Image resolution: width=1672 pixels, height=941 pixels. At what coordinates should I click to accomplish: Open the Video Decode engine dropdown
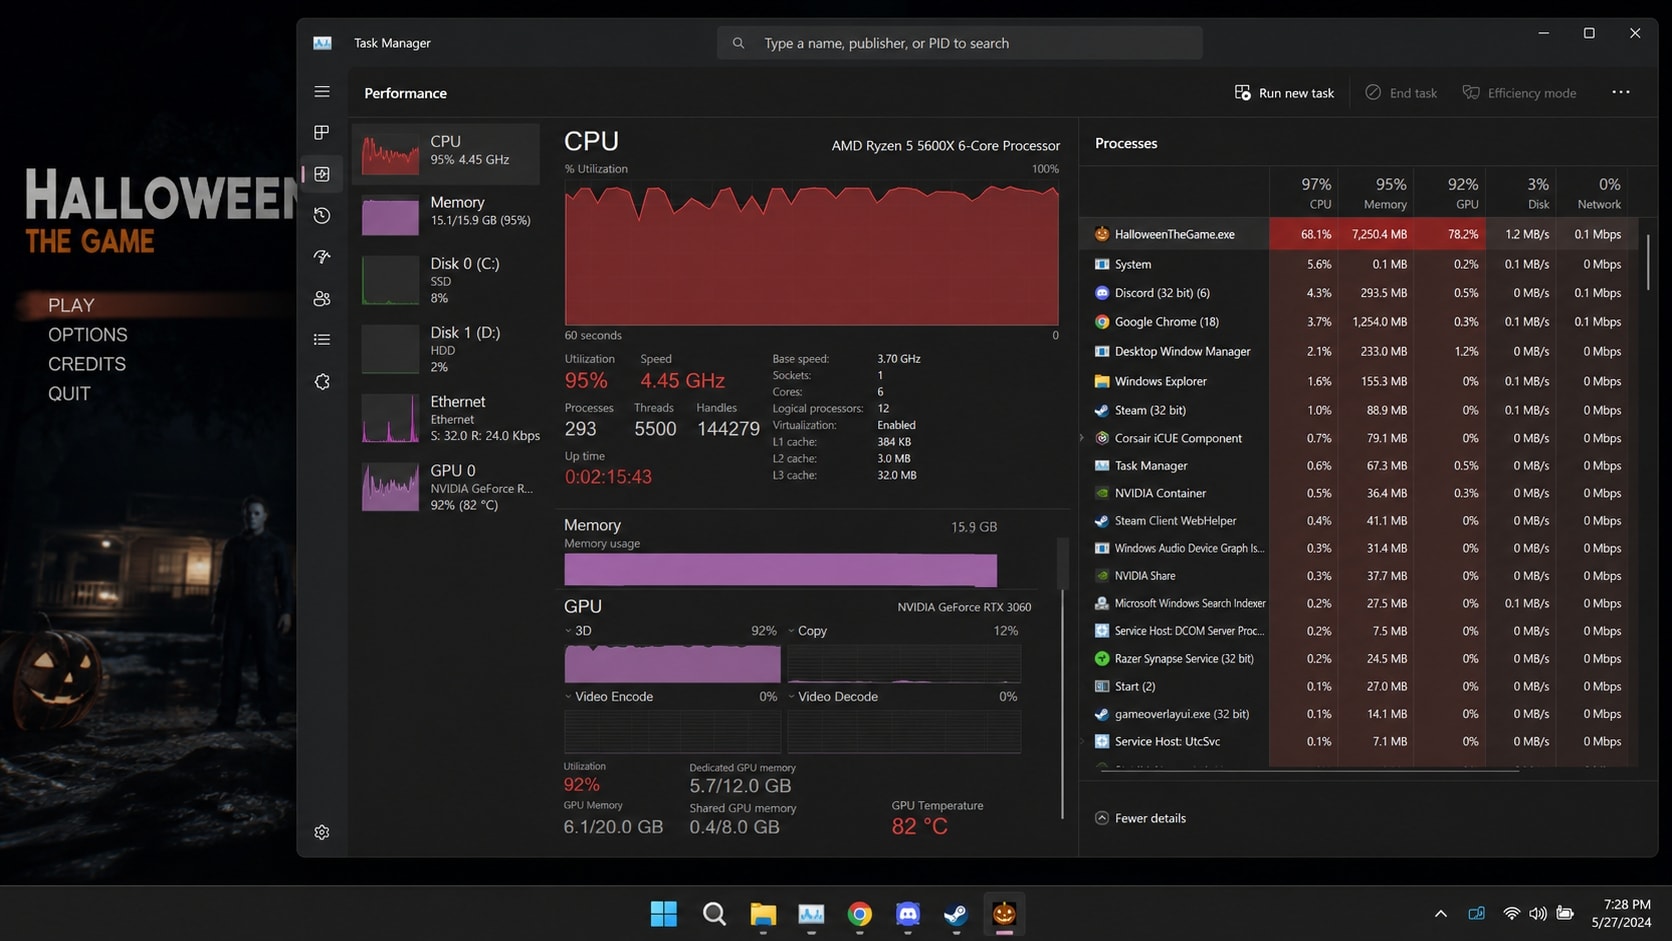tap(792, 697)
